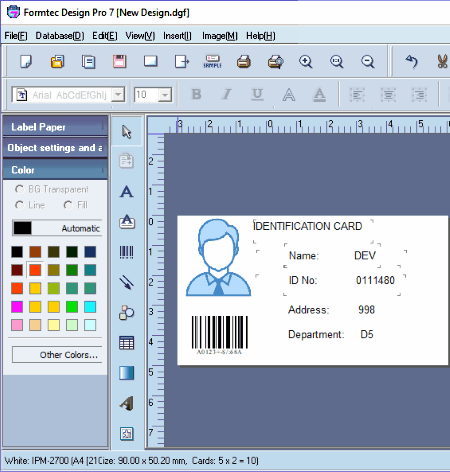Select the Fill radio button
450x472 pixels.
[x=68, y=205]
